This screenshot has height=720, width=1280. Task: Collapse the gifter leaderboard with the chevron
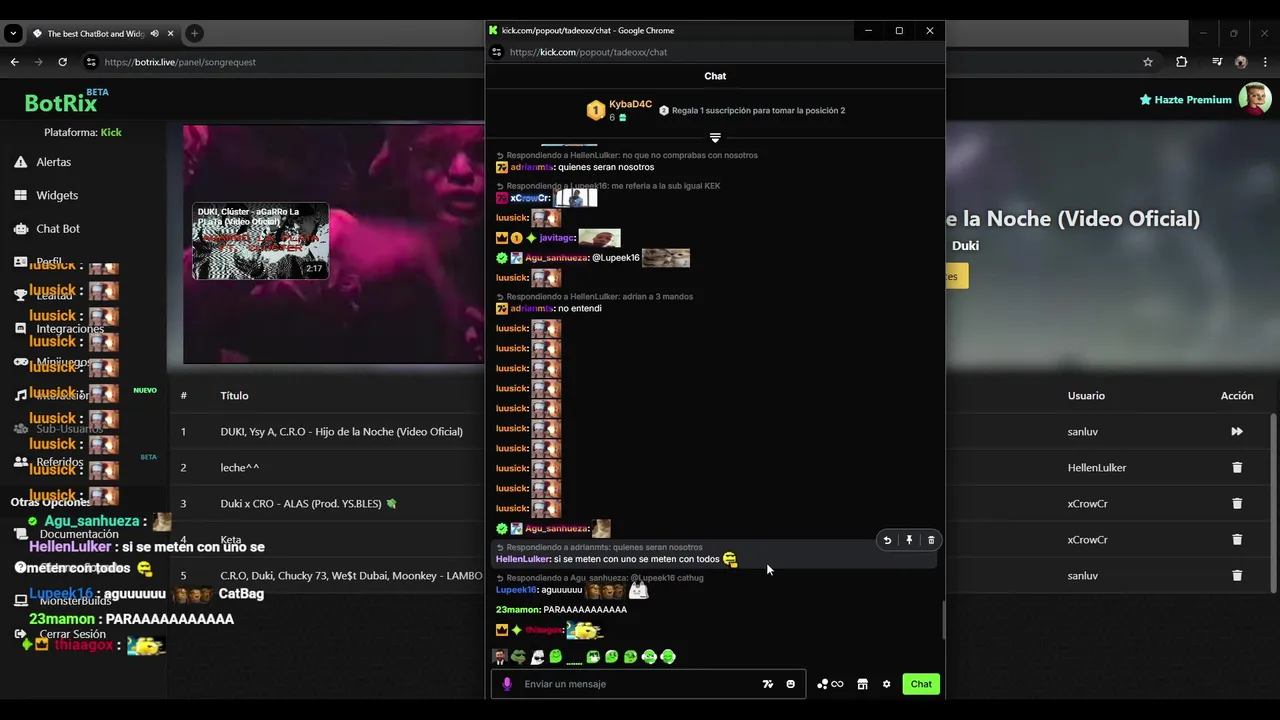coord(715,138)
